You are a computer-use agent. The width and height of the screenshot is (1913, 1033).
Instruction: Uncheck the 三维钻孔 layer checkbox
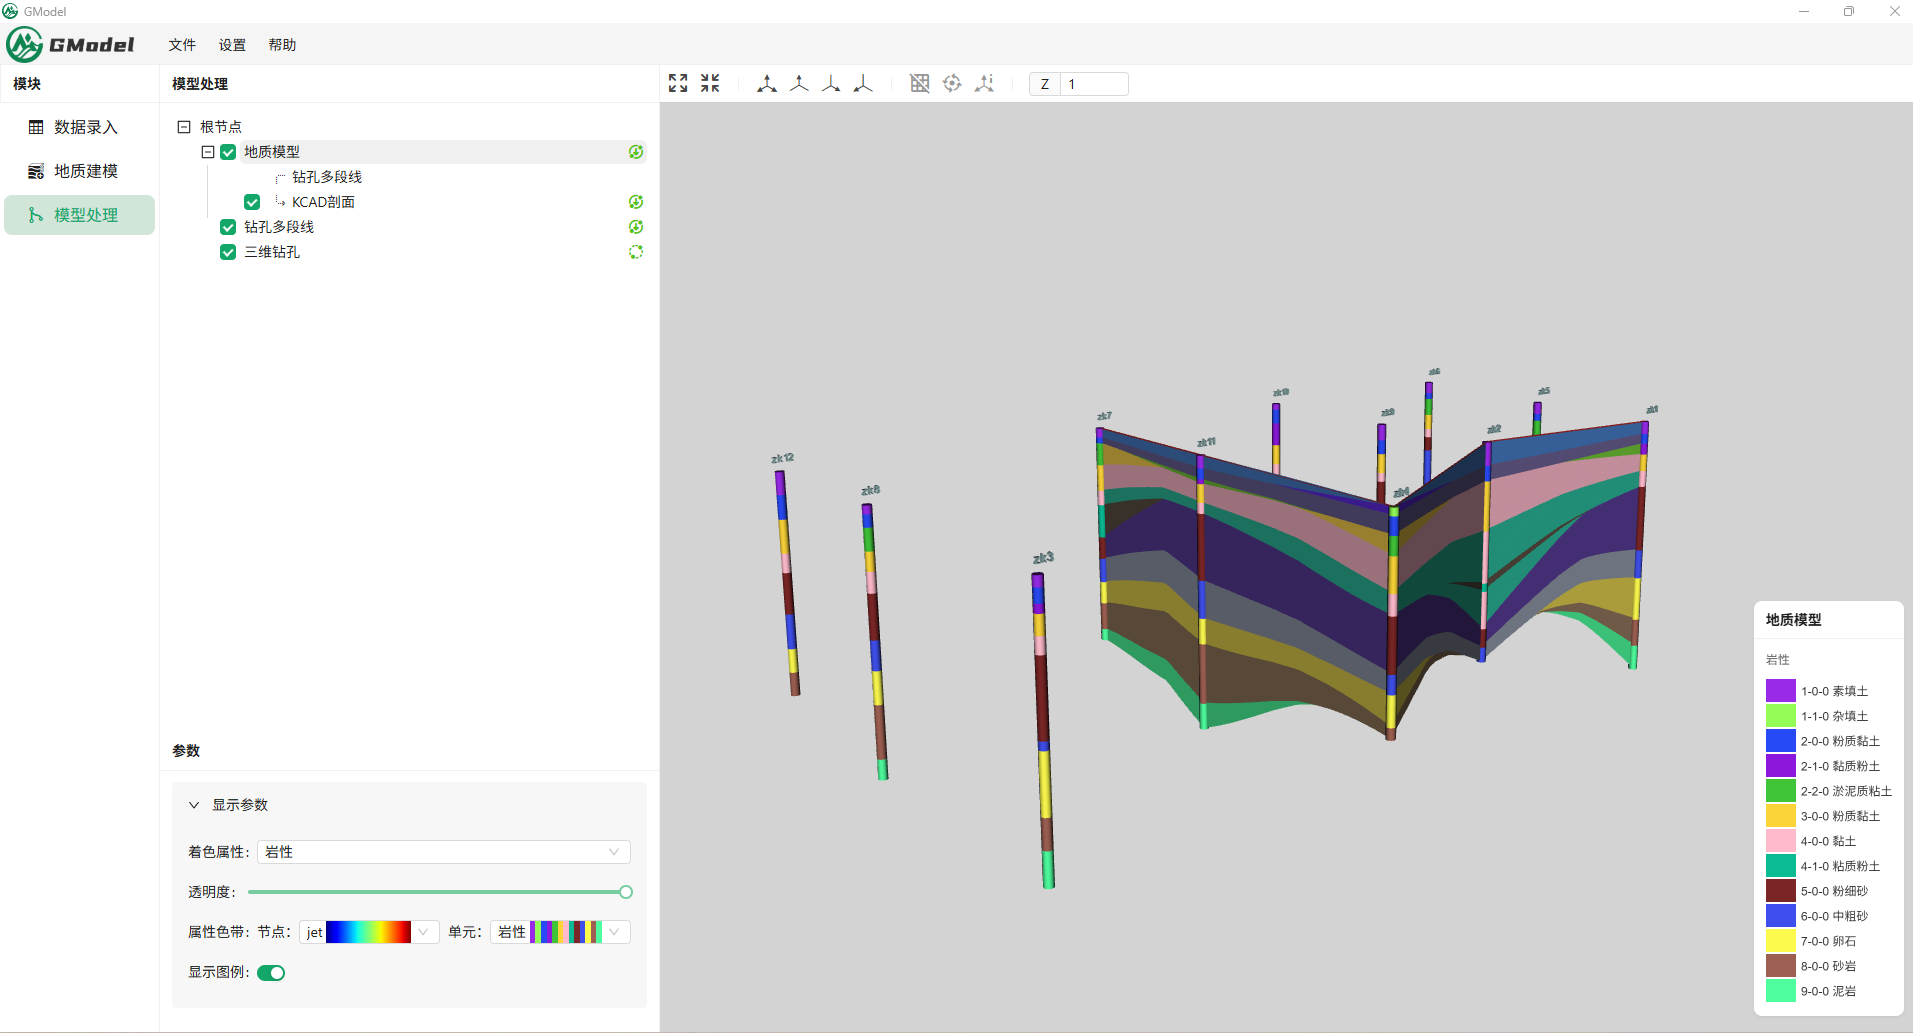point(228,252)
